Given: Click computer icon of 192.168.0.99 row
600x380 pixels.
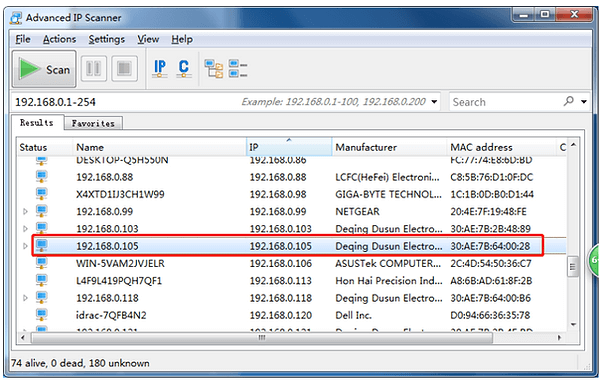Looking at the screenshot, I should 41,211.
